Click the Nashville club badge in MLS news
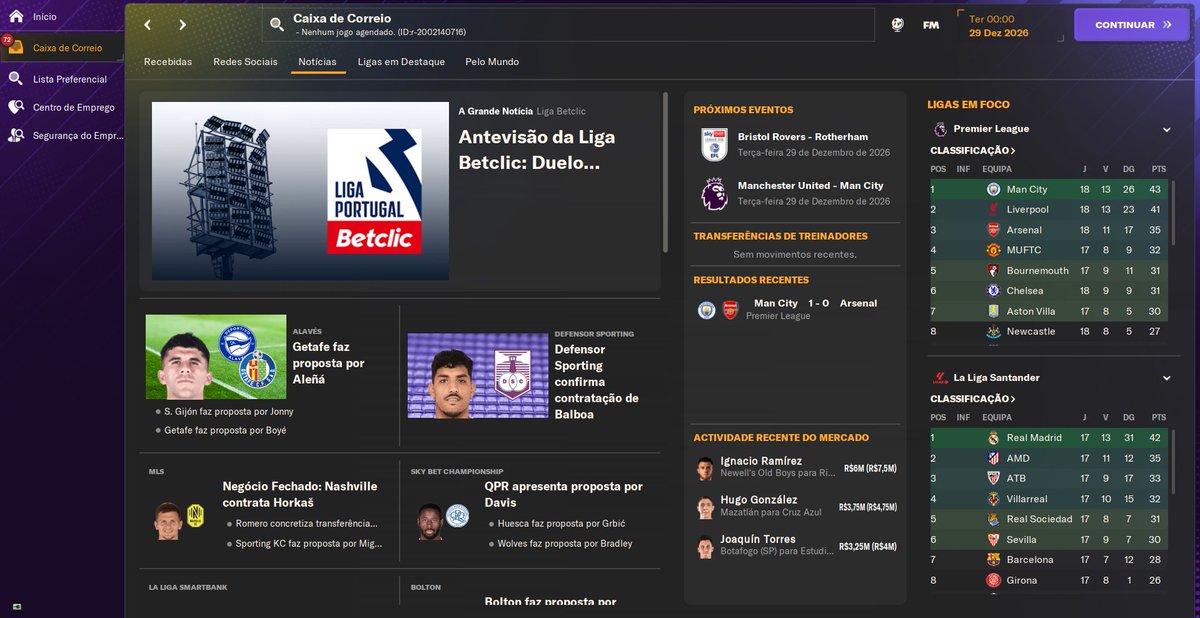 pyautogui.click(x=195, y=516)
